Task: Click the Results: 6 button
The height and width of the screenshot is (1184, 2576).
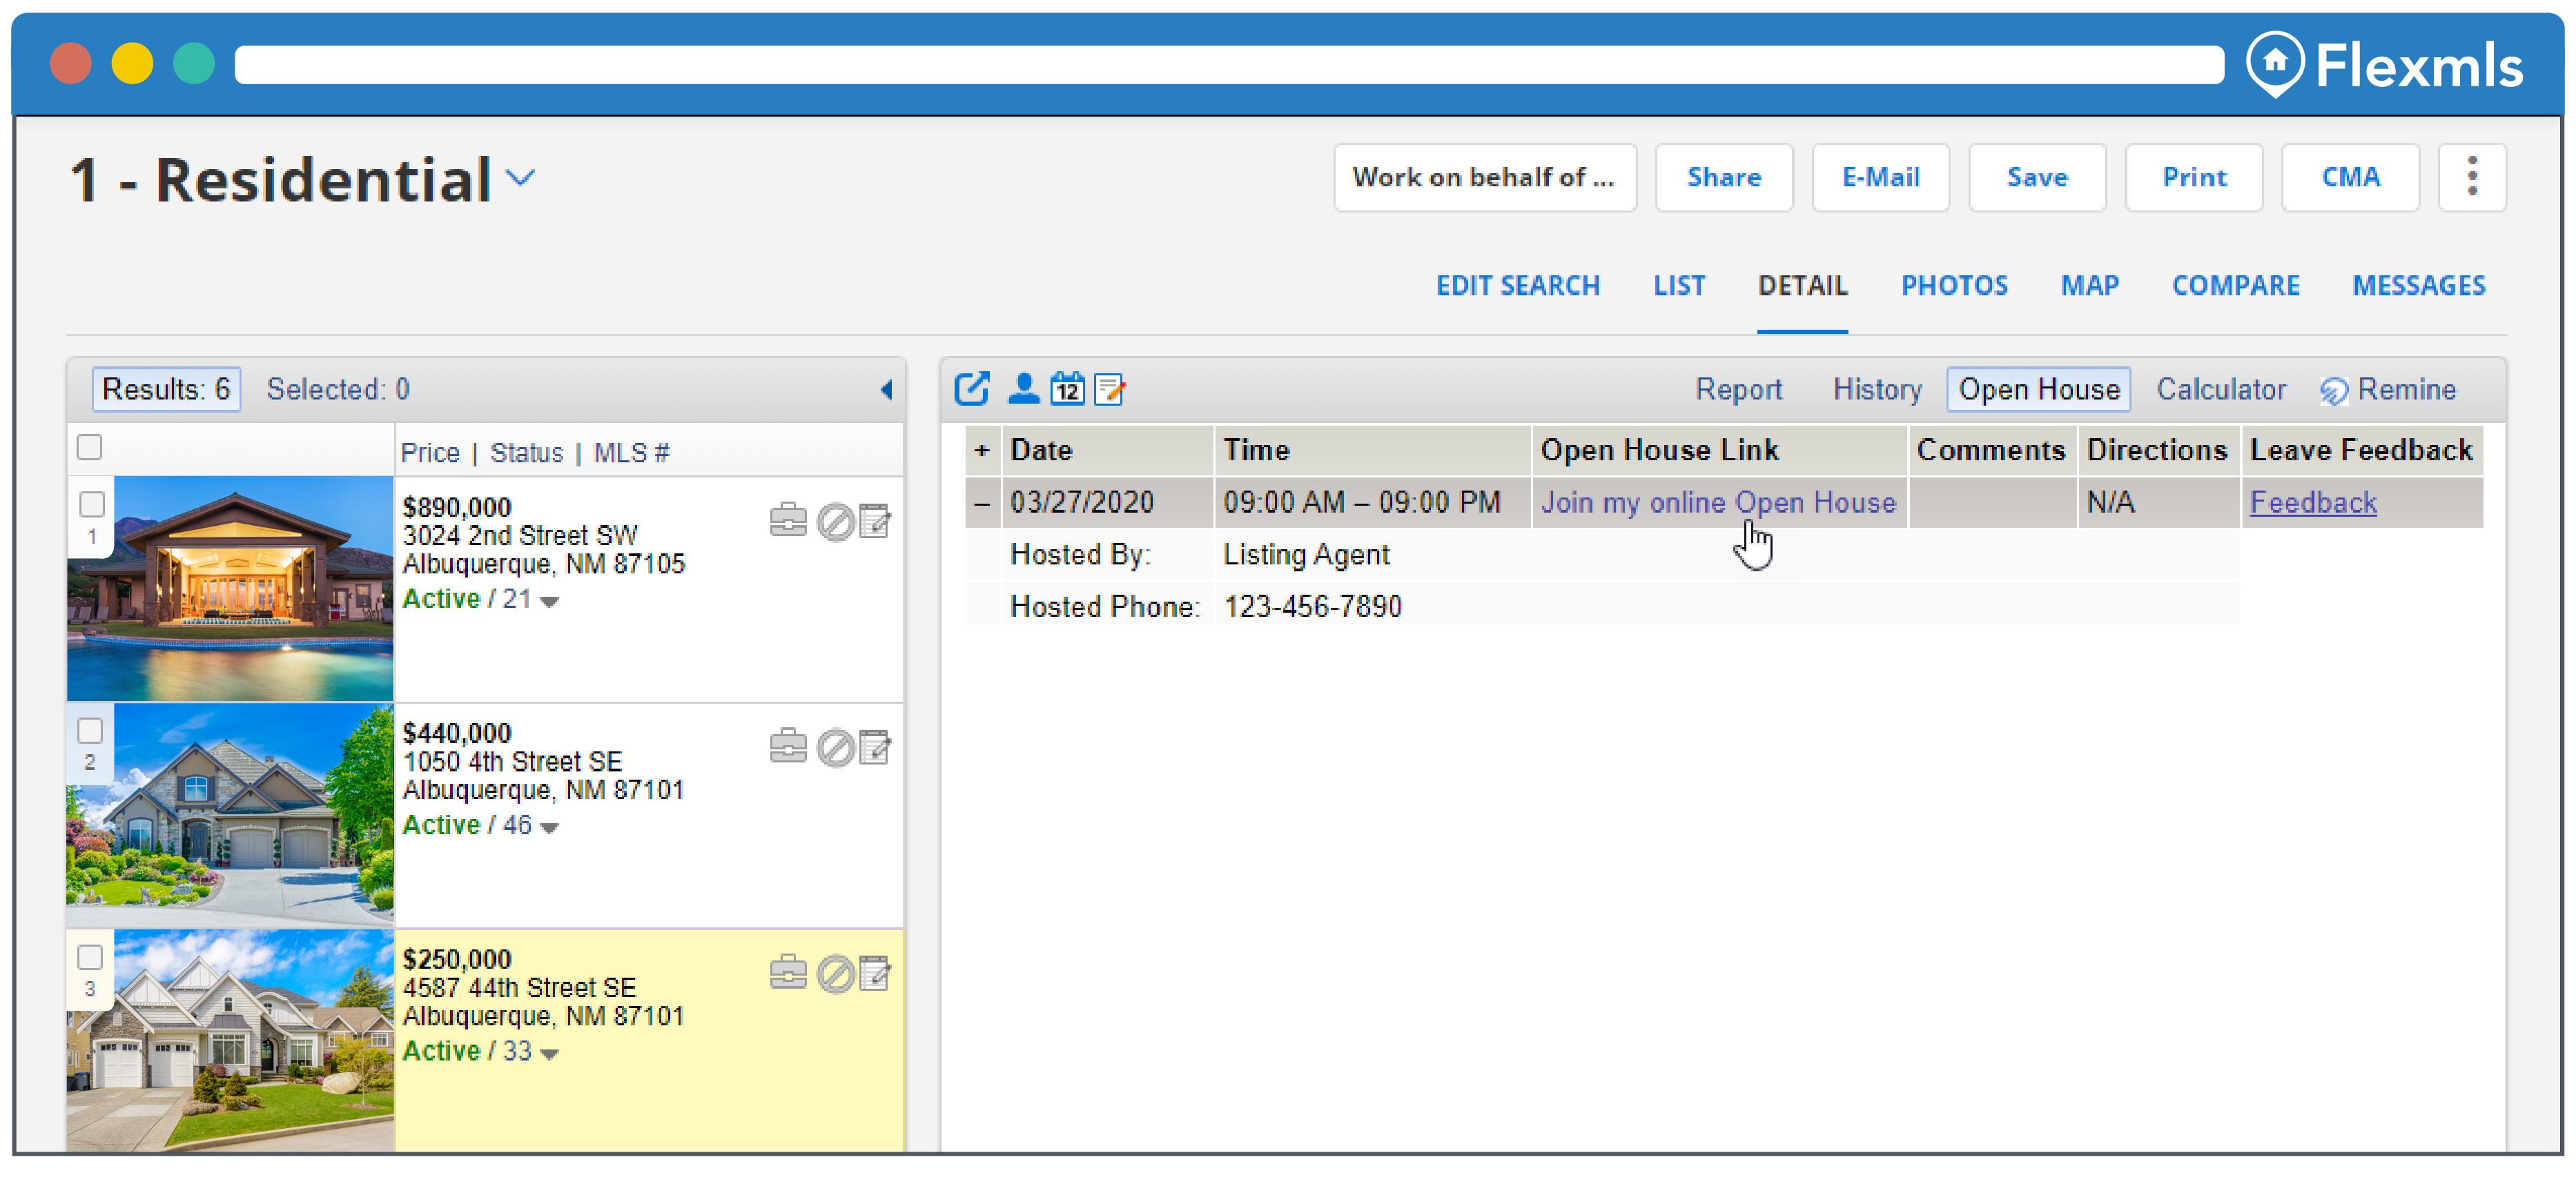Action: coord(167,389)
